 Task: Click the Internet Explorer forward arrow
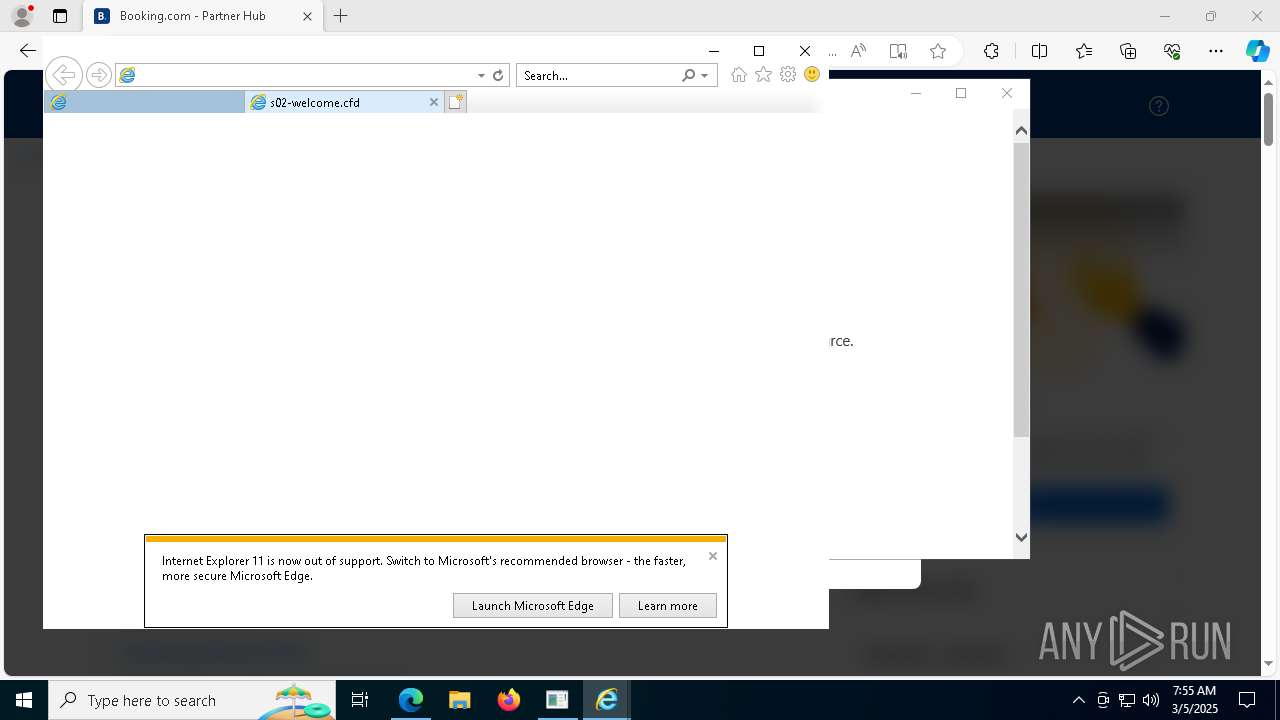tap(98, 75)
